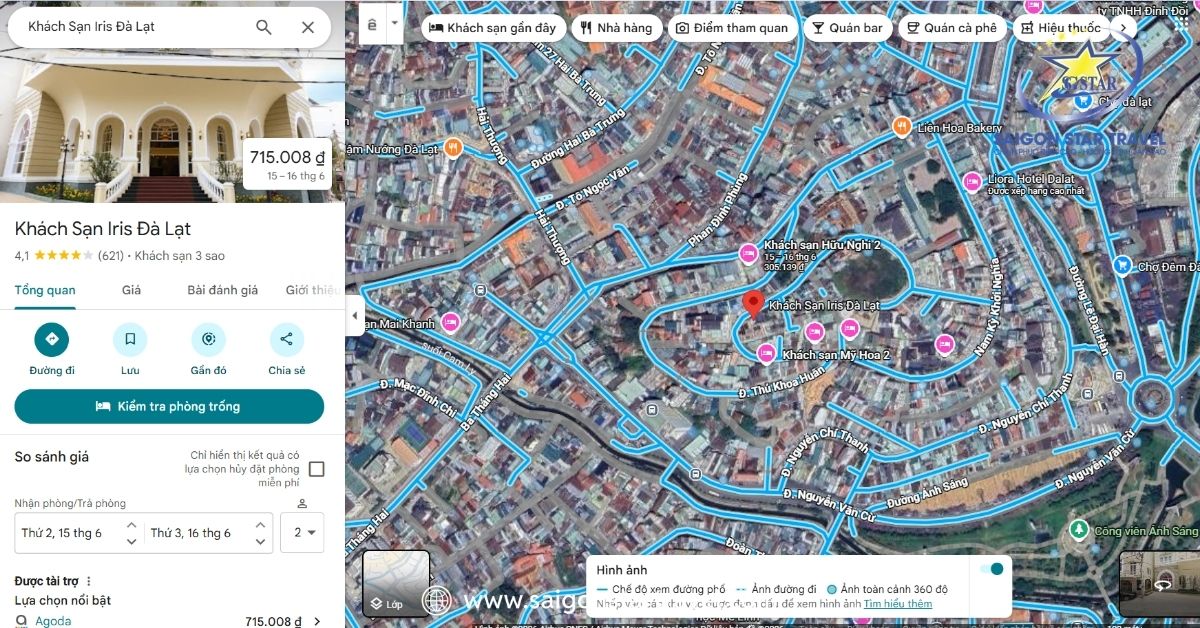Screen dimensions: 1200x628
Task: Decrease check-in date with down chevron
Action: [x=131, y=541]
